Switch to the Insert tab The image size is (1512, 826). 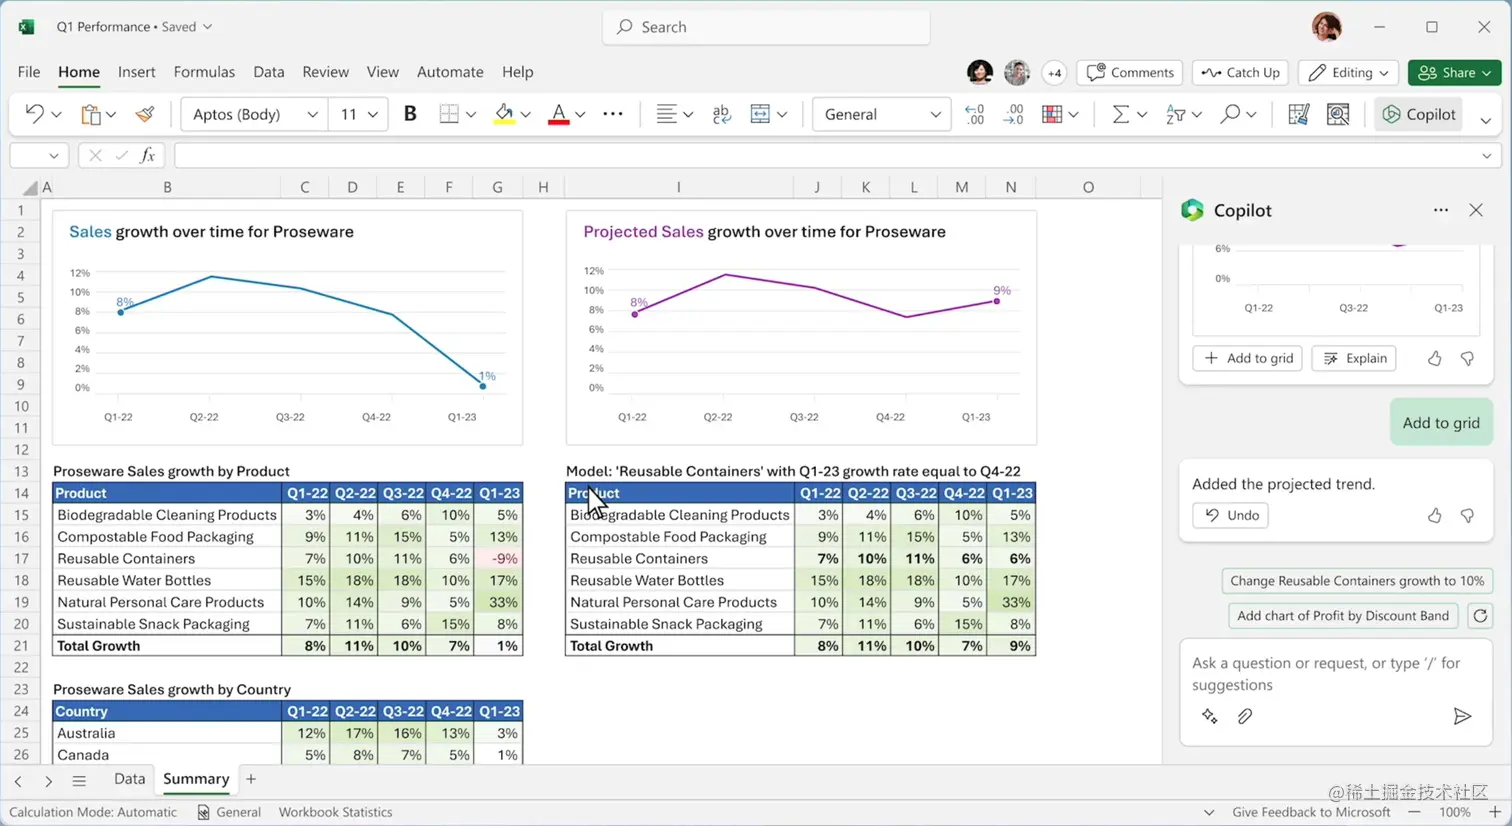click(x=136, y=72)
